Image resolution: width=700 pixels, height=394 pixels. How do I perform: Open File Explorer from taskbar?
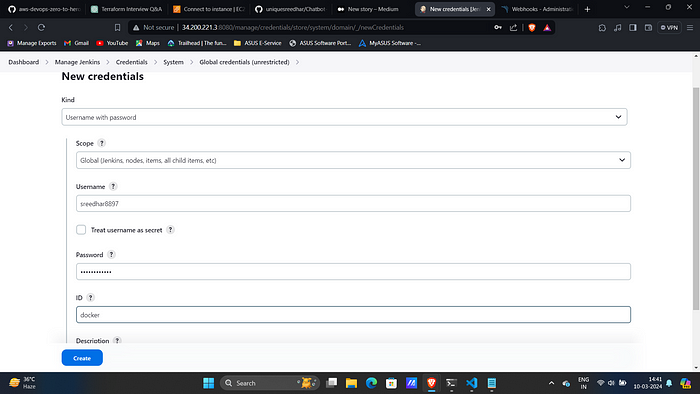pyautogui.click(x=351, y=383)
